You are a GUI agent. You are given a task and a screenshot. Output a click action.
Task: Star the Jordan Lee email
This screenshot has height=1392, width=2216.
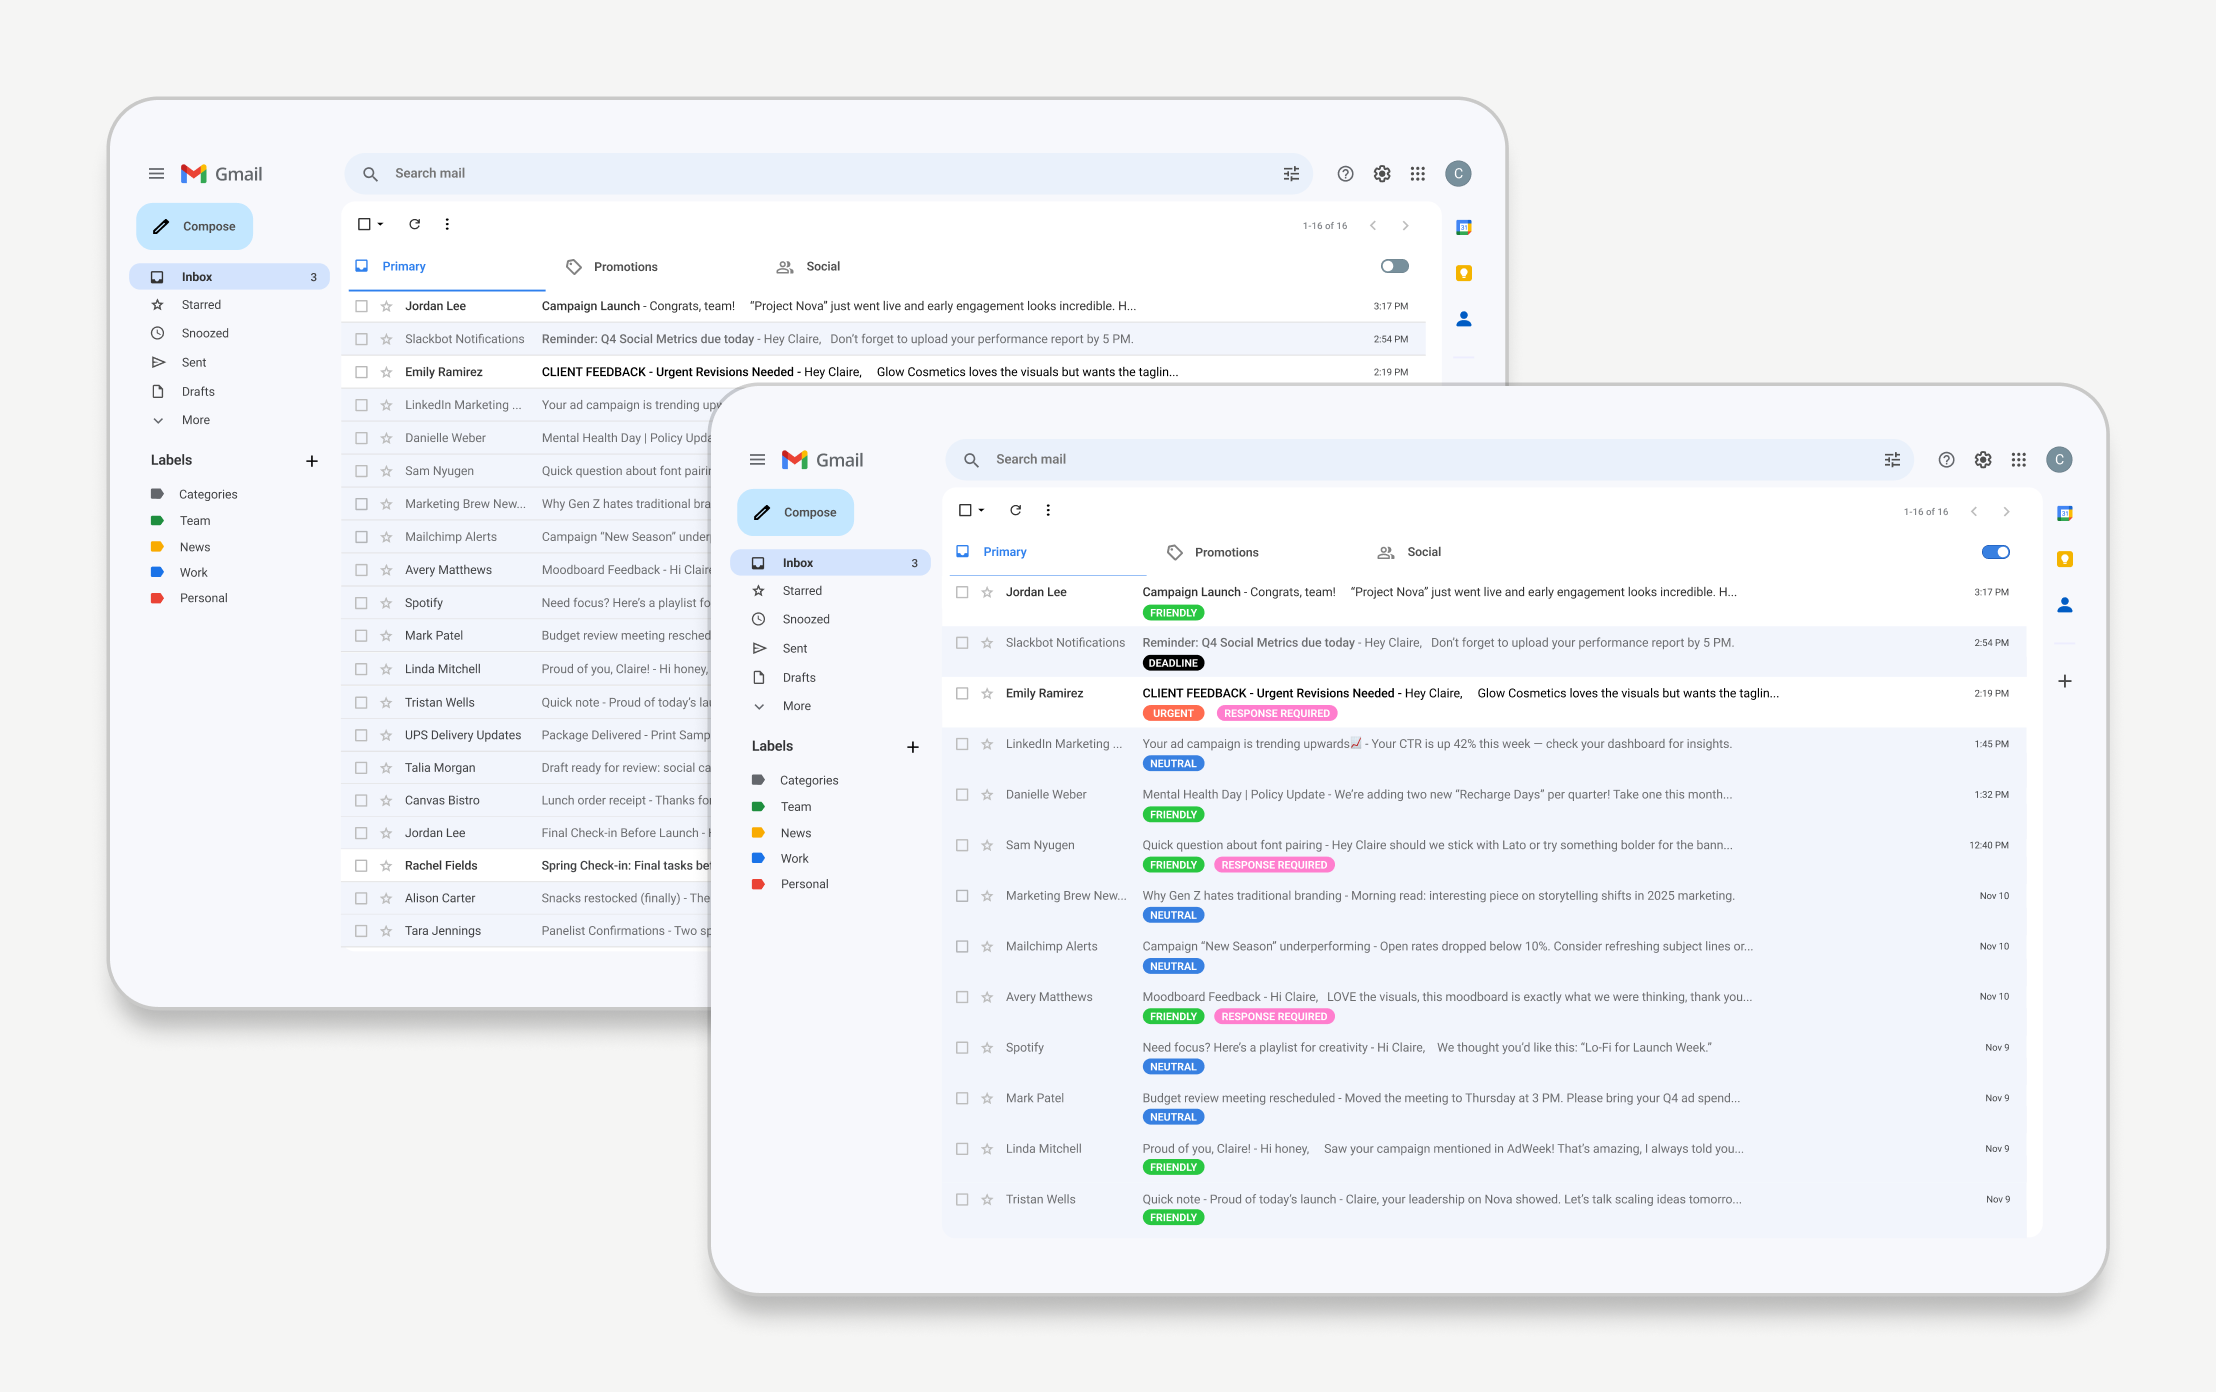coord(985,591)
